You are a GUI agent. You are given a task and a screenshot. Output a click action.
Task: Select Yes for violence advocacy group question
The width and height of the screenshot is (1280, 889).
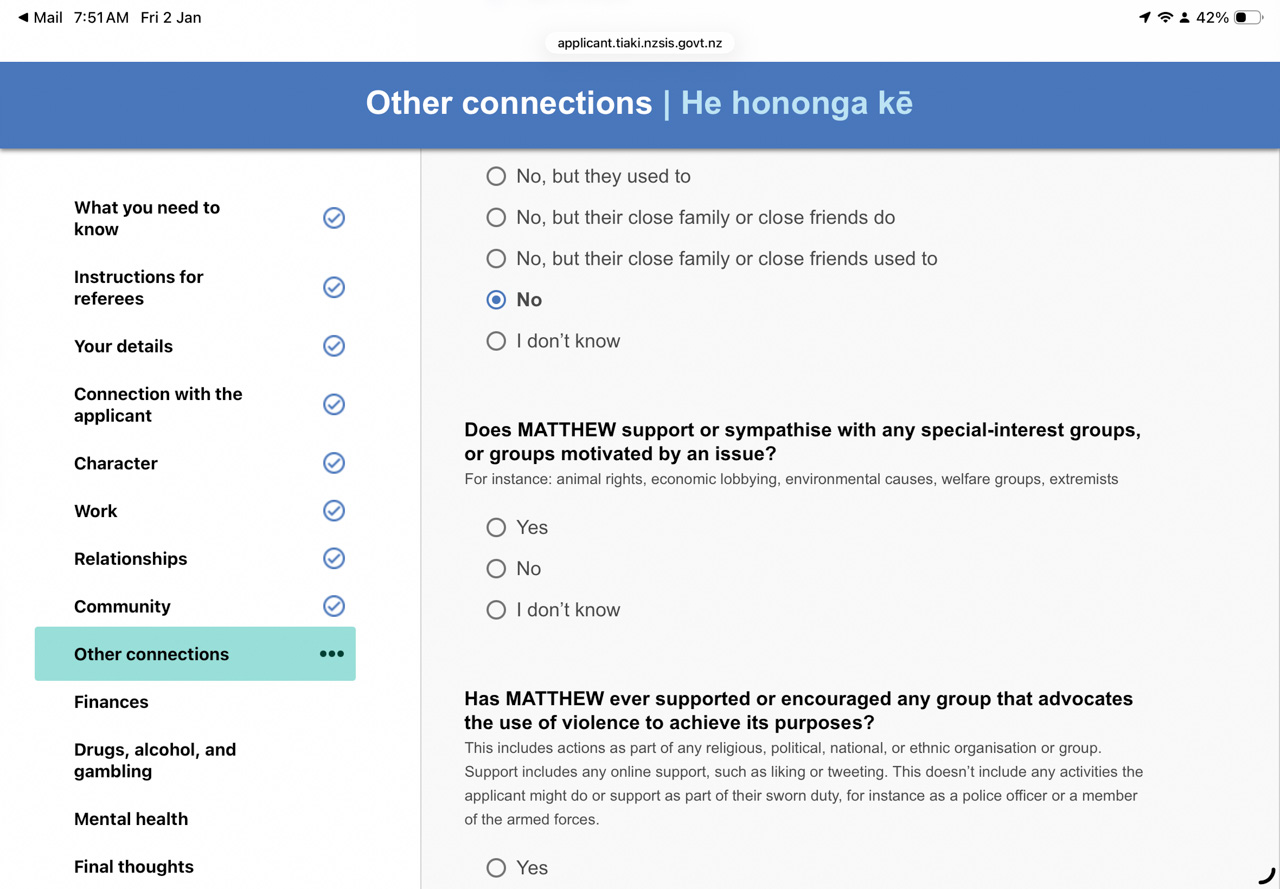click(496, 868)
